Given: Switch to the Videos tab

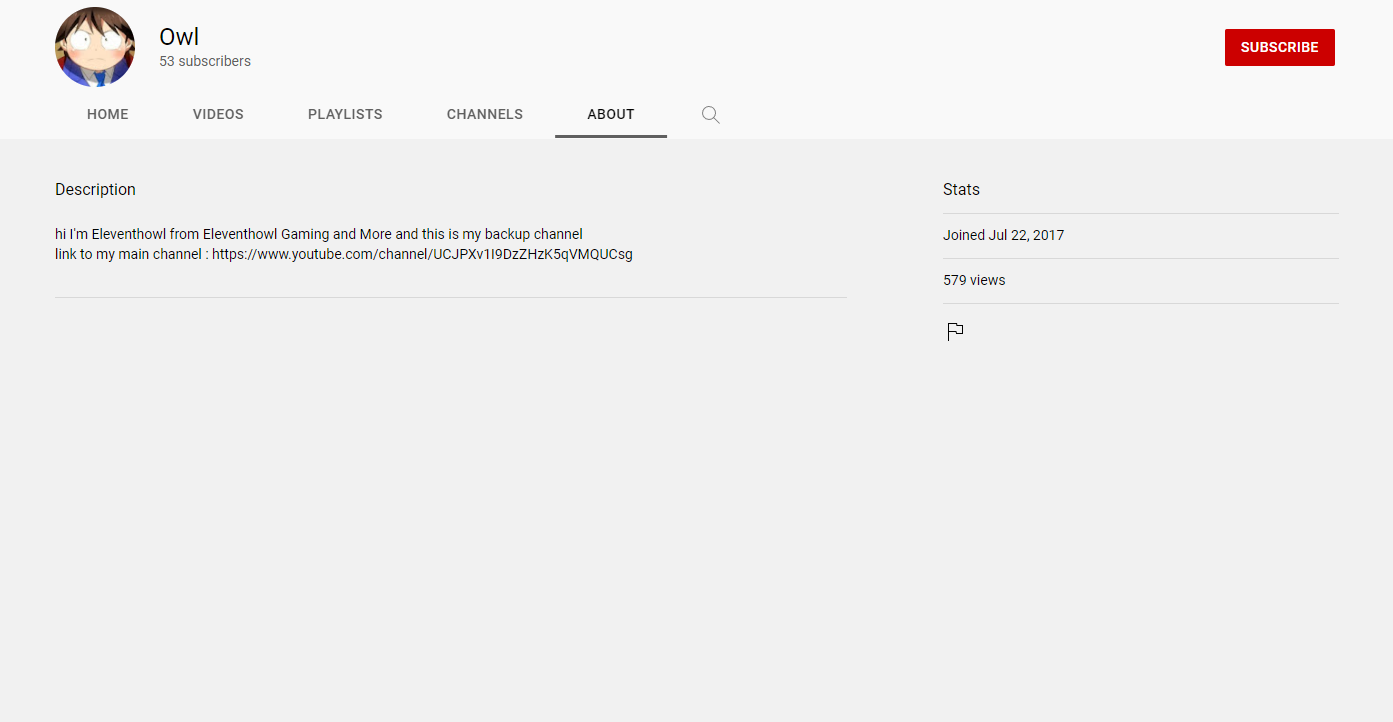Looking at the screenshot, I should [218, 114].
